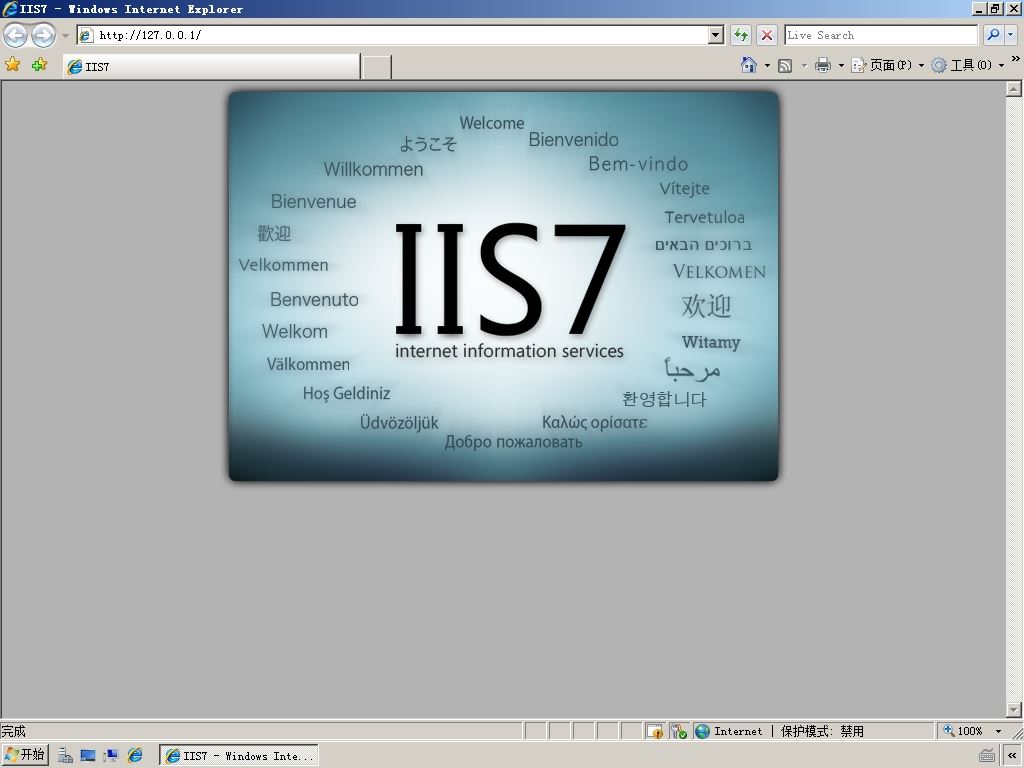Click the Print printer icon
The image size is (1024, 768).
823,65
